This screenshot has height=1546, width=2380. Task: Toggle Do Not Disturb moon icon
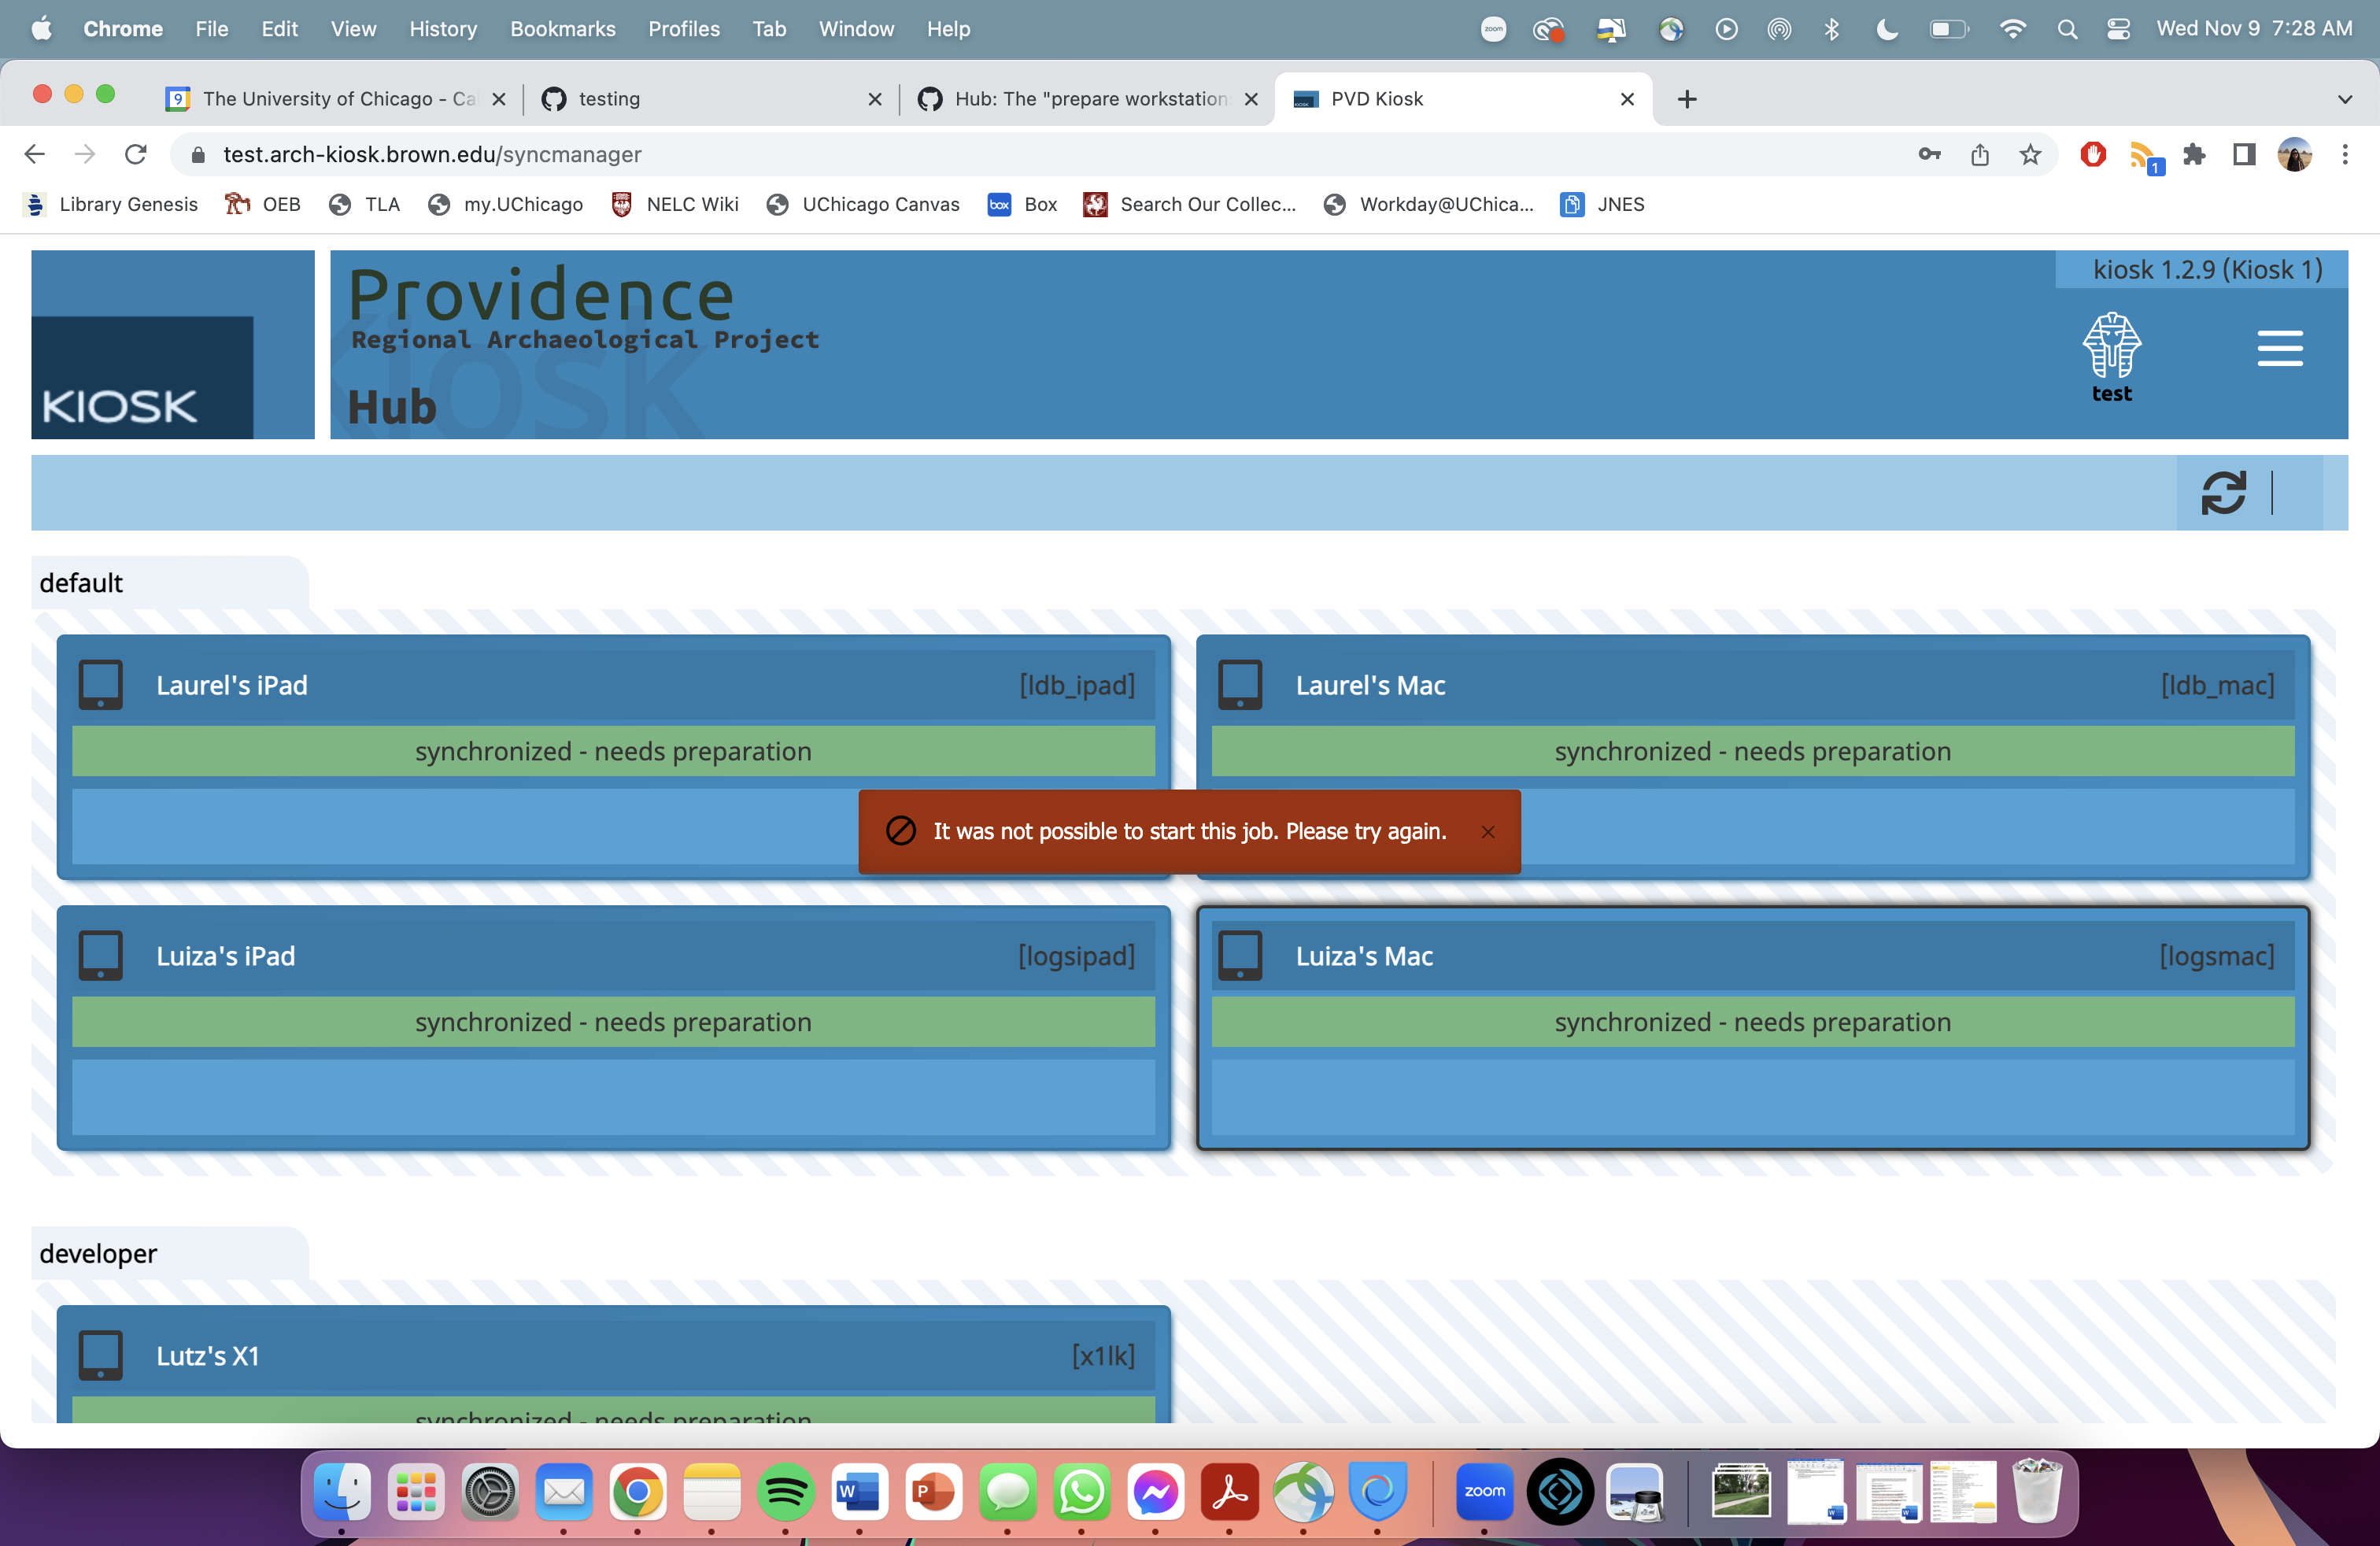[x=1886, y=29]
